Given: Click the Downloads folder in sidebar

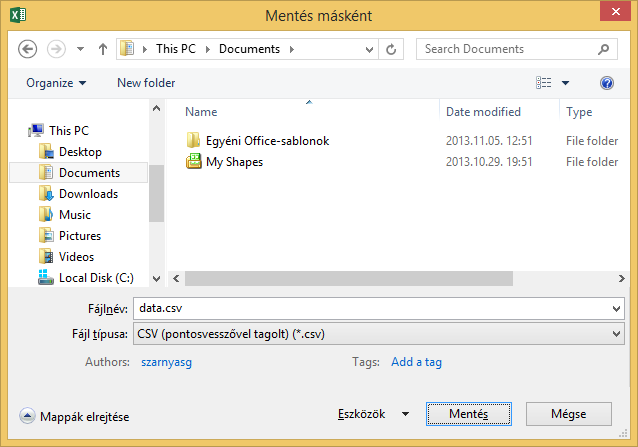Looking at the screenshot, I should click(x=88, y=194).
